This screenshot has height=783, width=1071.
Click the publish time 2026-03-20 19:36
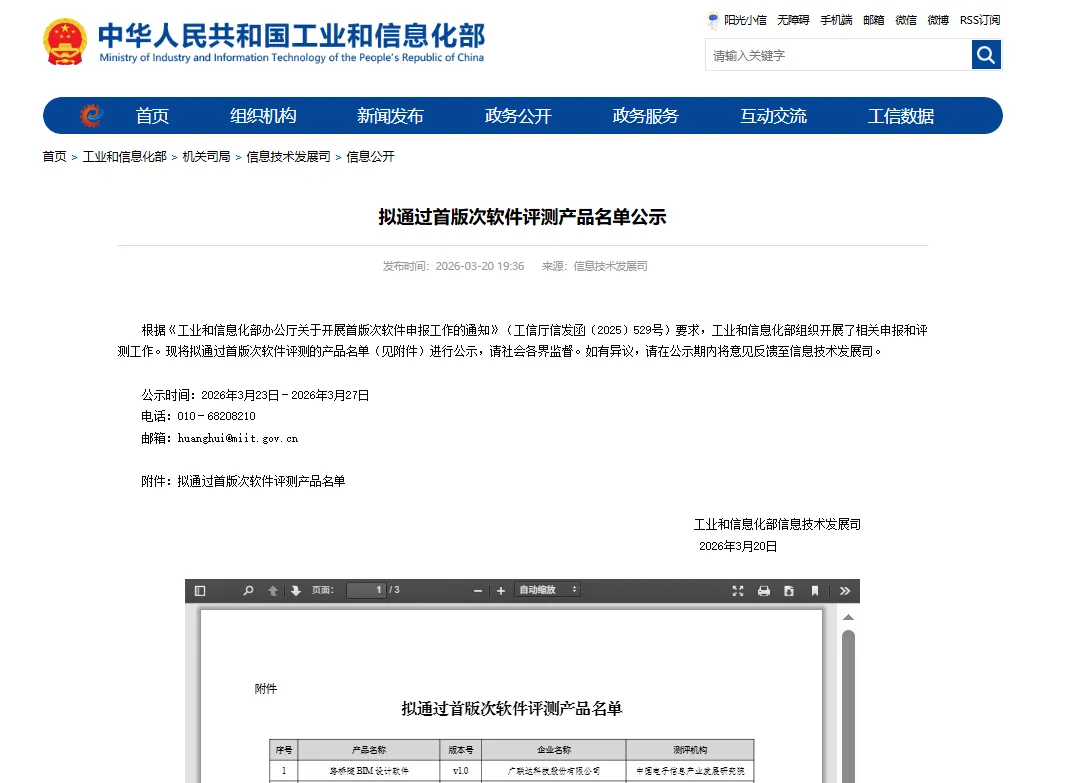[x=479, y=266]
